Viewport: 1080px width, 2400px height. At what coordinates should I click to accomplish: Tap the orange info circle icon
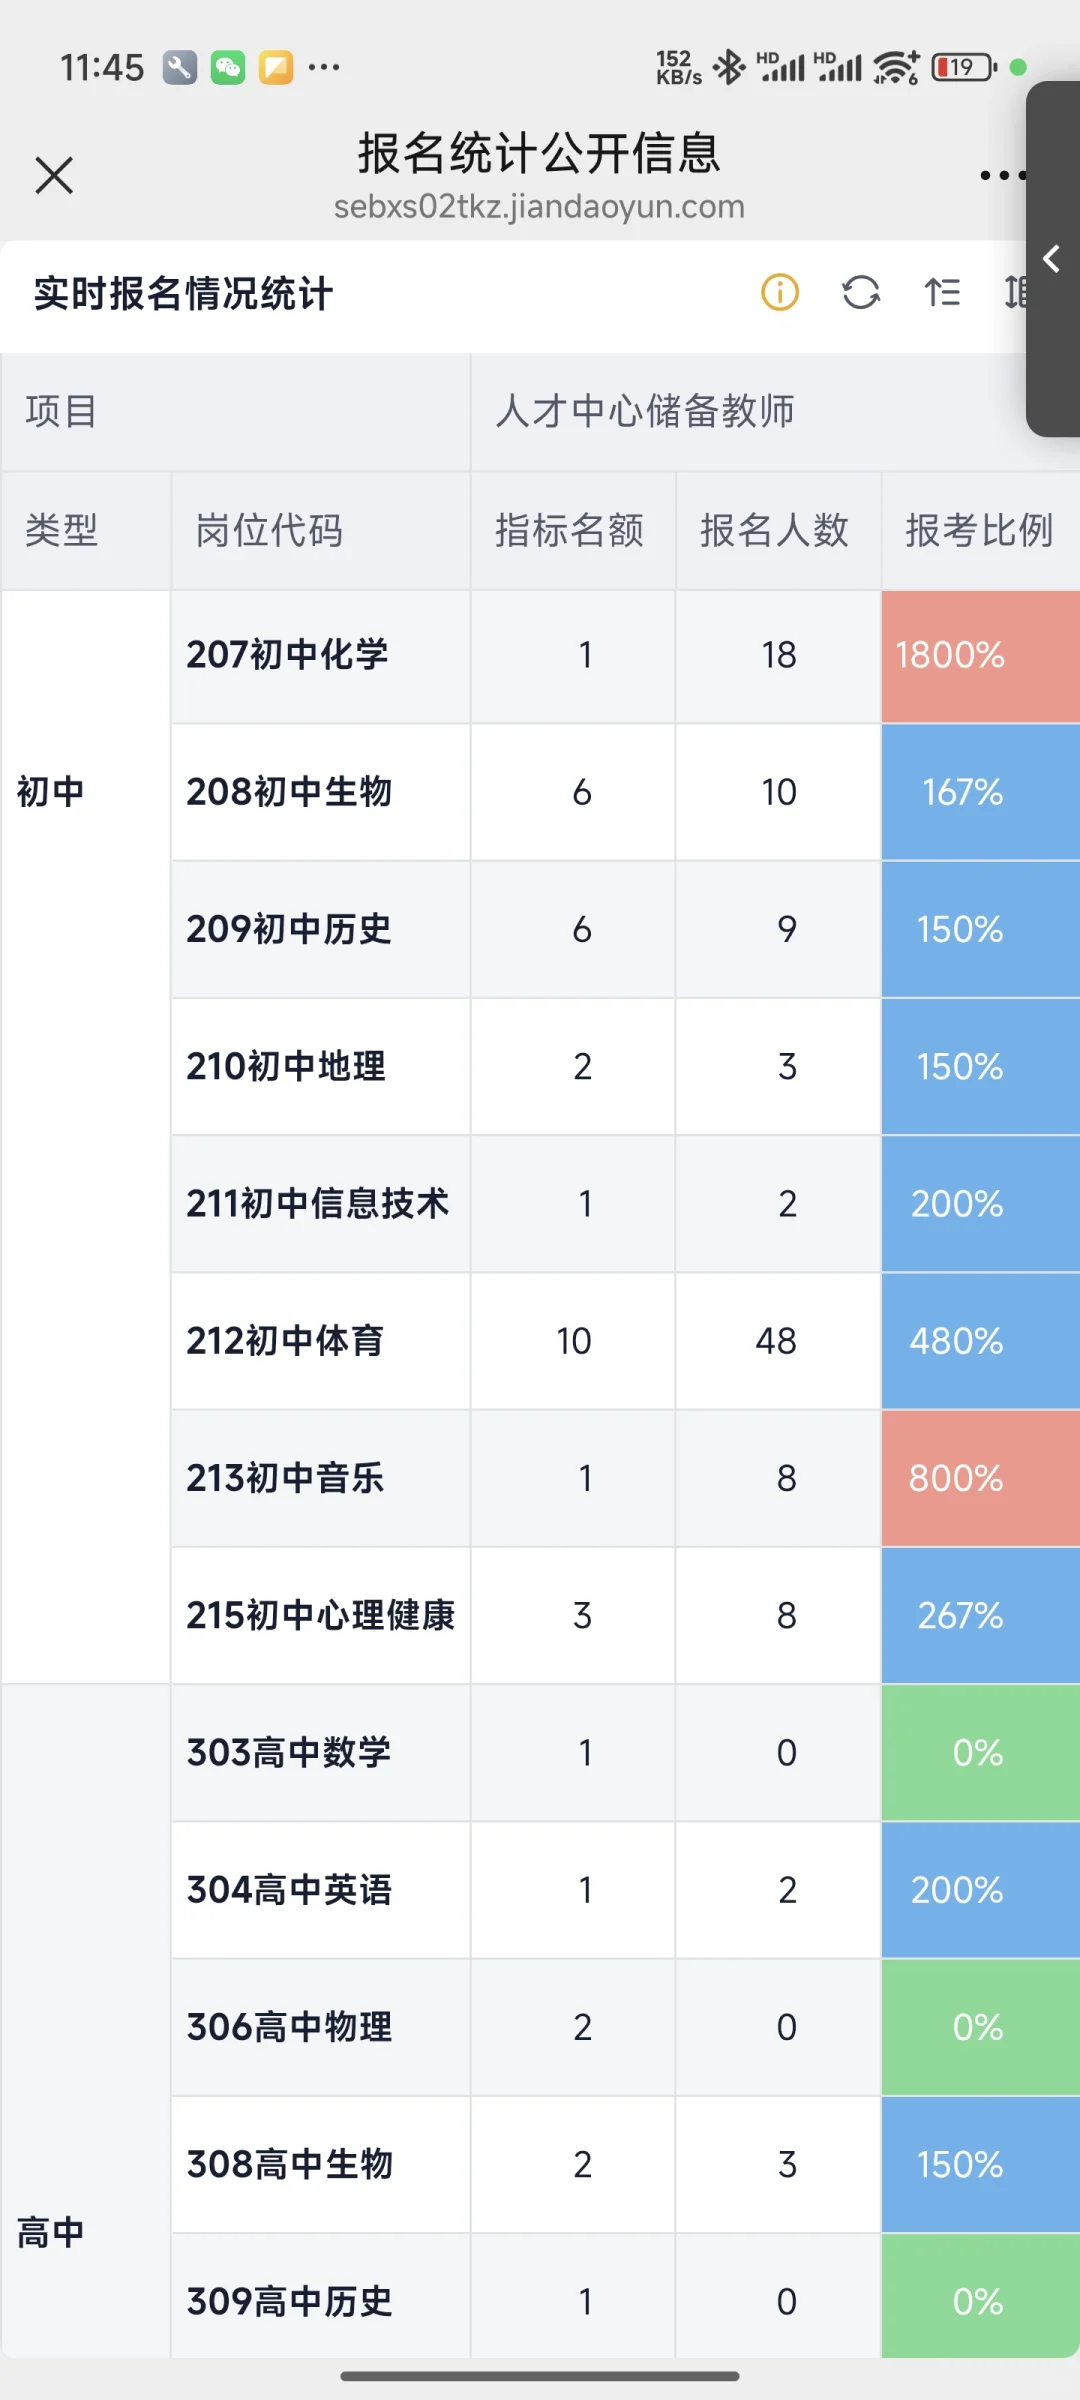click(780, 292)
